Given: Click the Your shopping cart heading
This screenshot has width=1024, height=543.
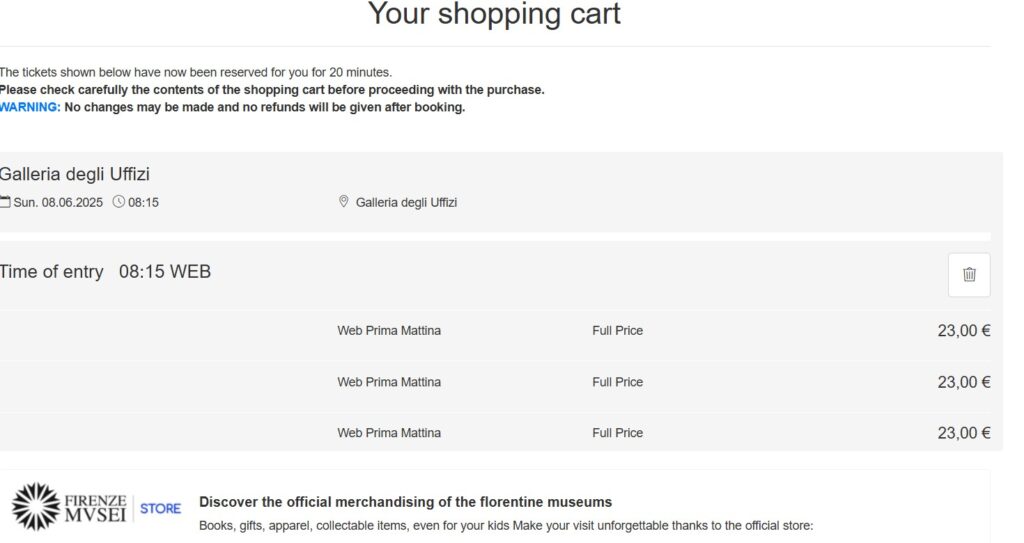Looking at the screenshot, I should click(x=494, y=13).
